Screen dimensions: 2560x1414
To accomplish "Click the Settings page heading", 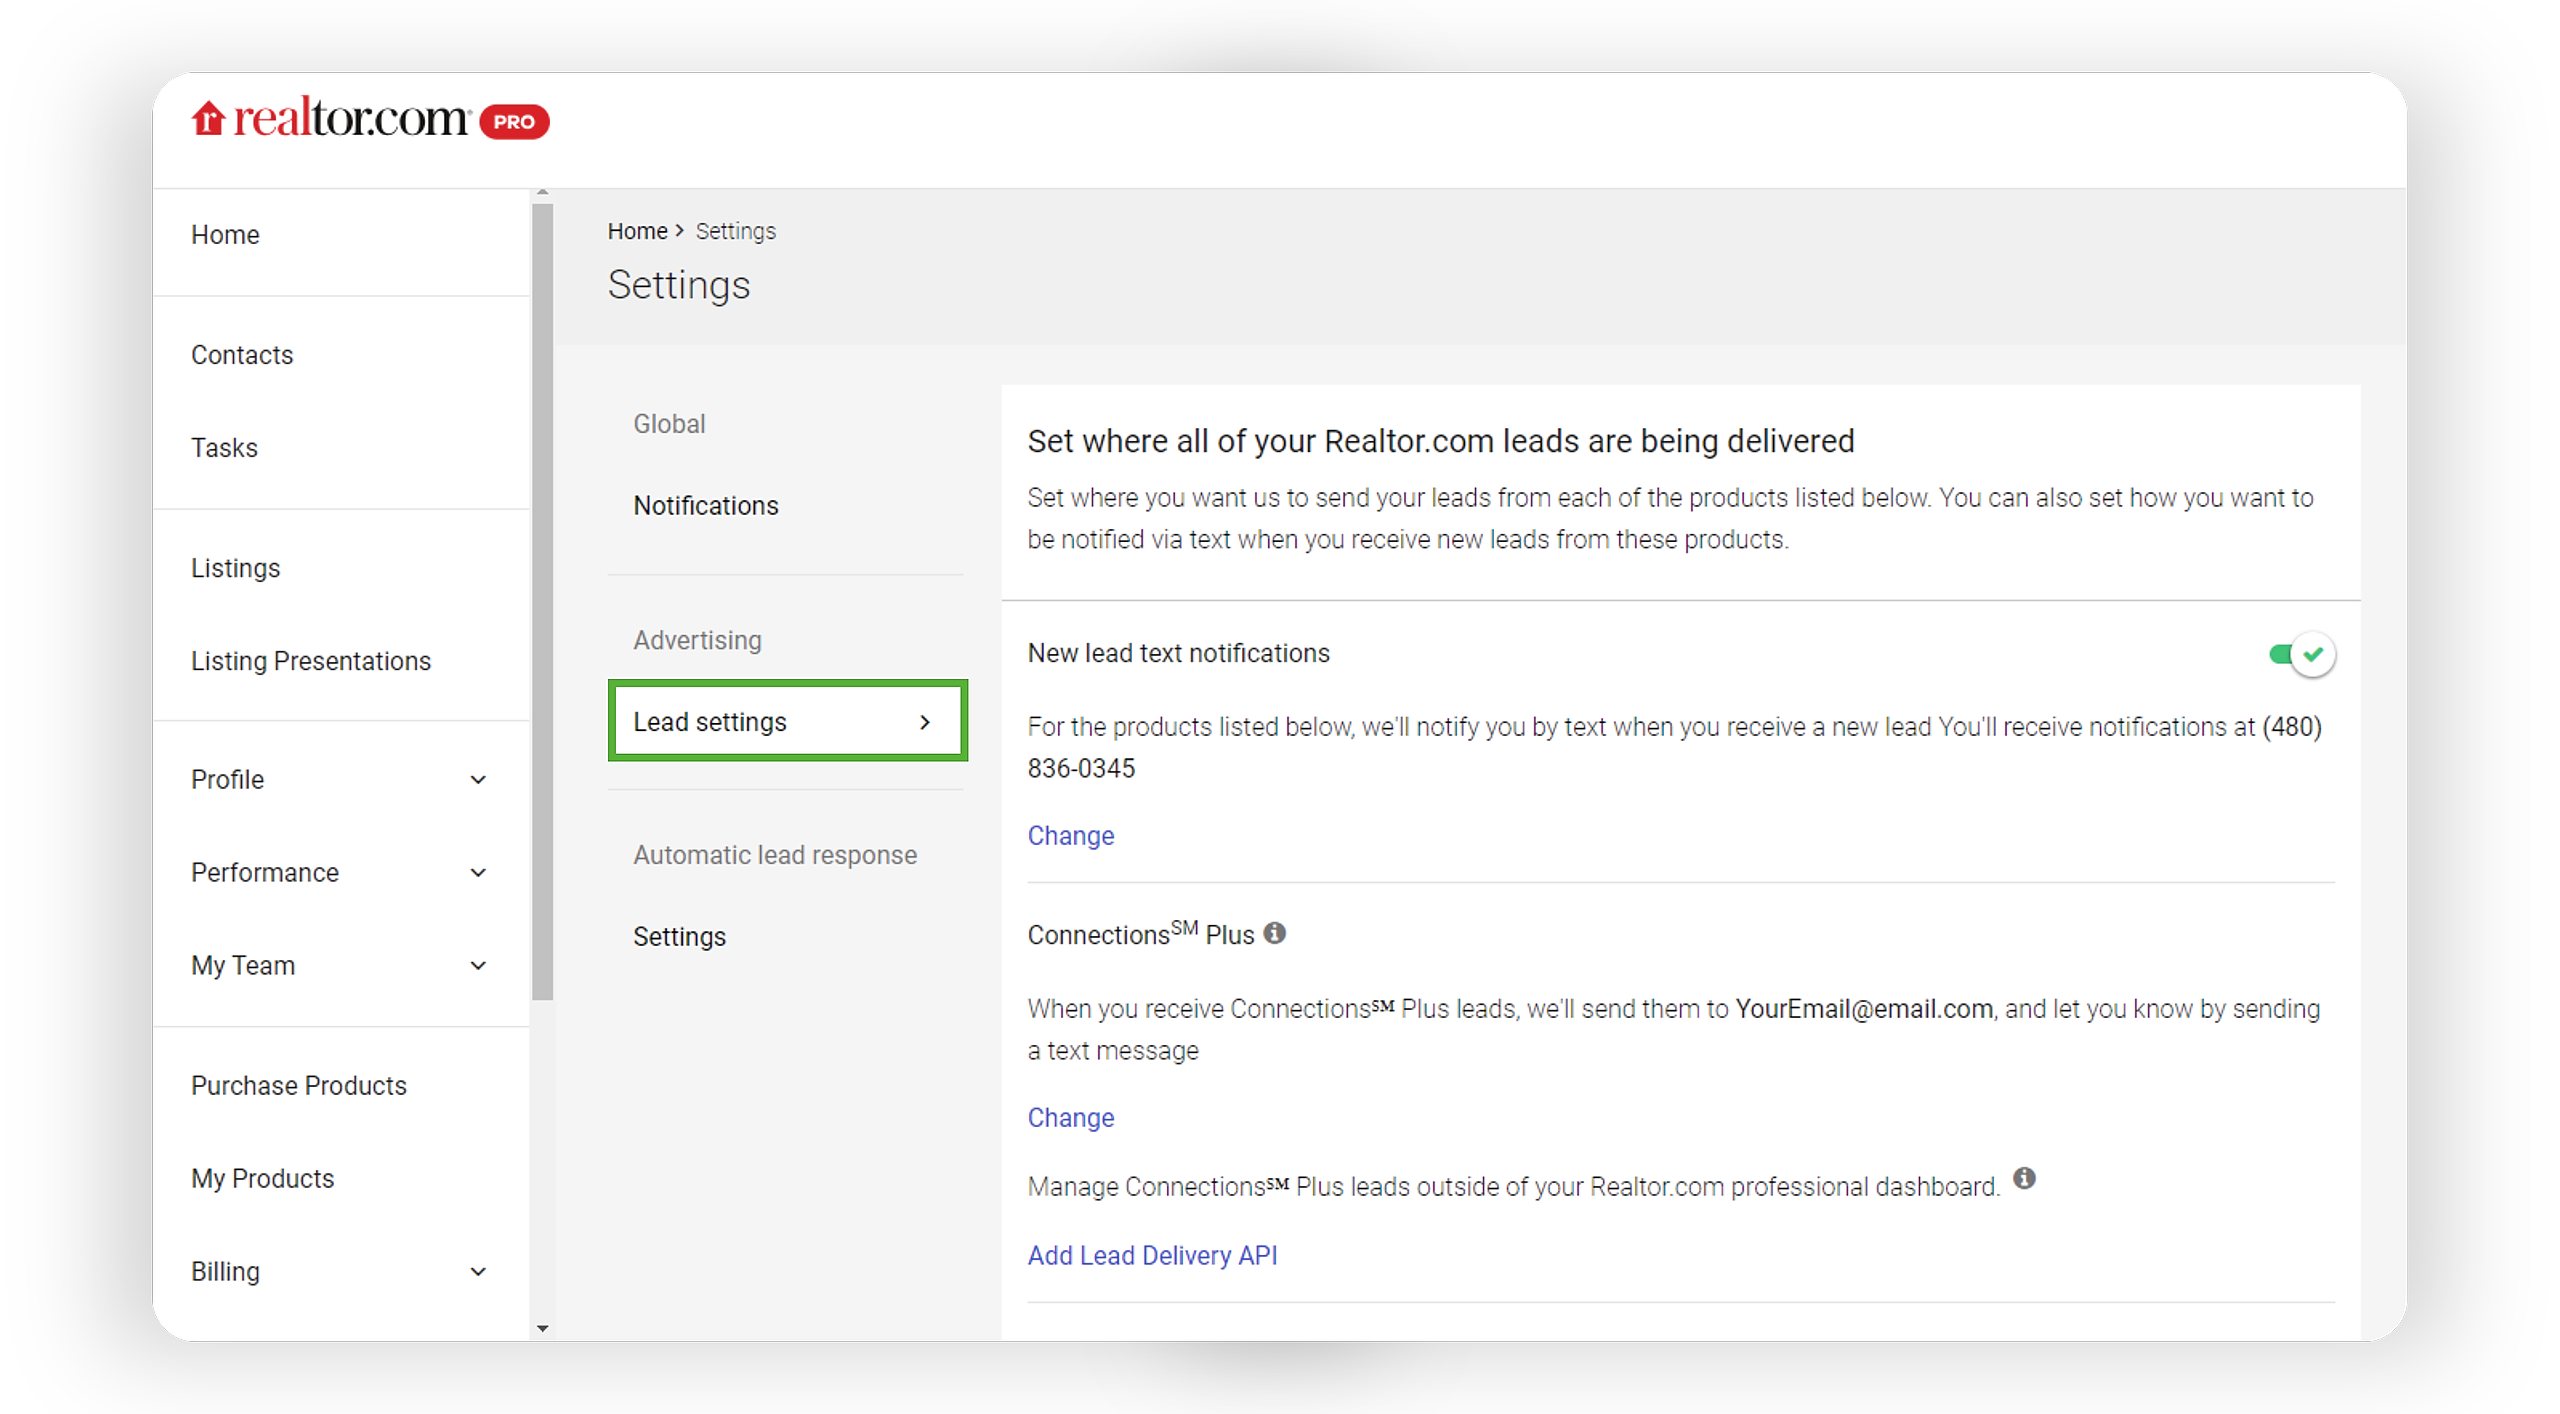I will point(679,285).
